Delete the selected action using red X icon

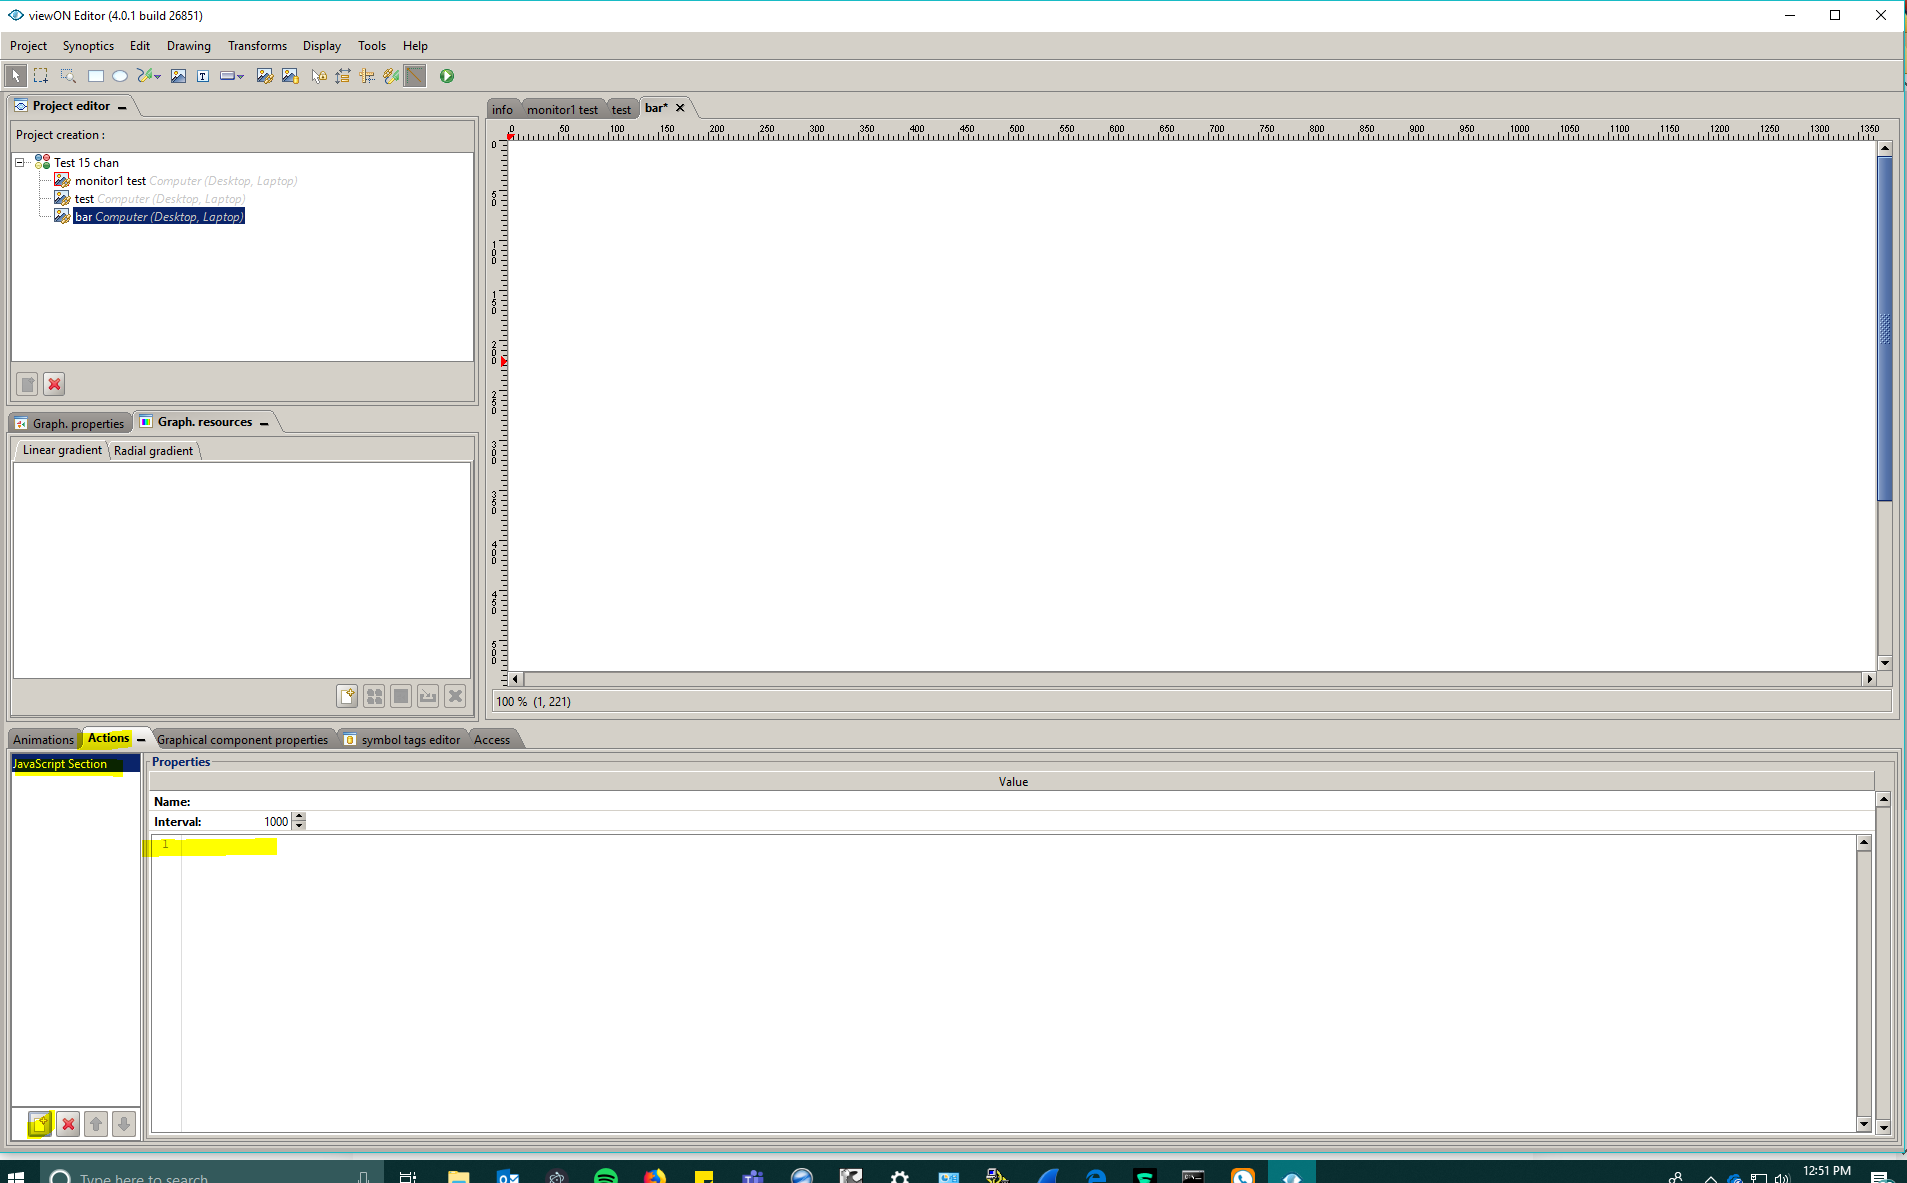click(x=68, y=1124)
